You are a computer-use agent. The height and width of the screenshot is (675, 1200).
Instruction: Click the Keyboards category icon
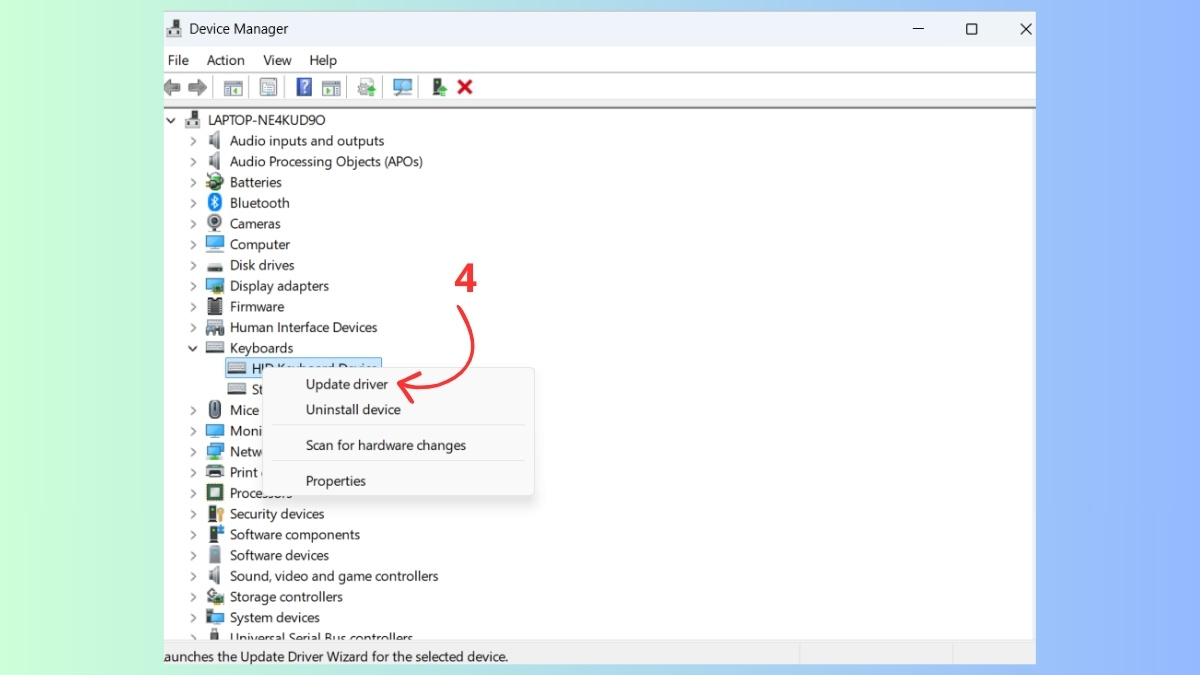click(214, 348)
